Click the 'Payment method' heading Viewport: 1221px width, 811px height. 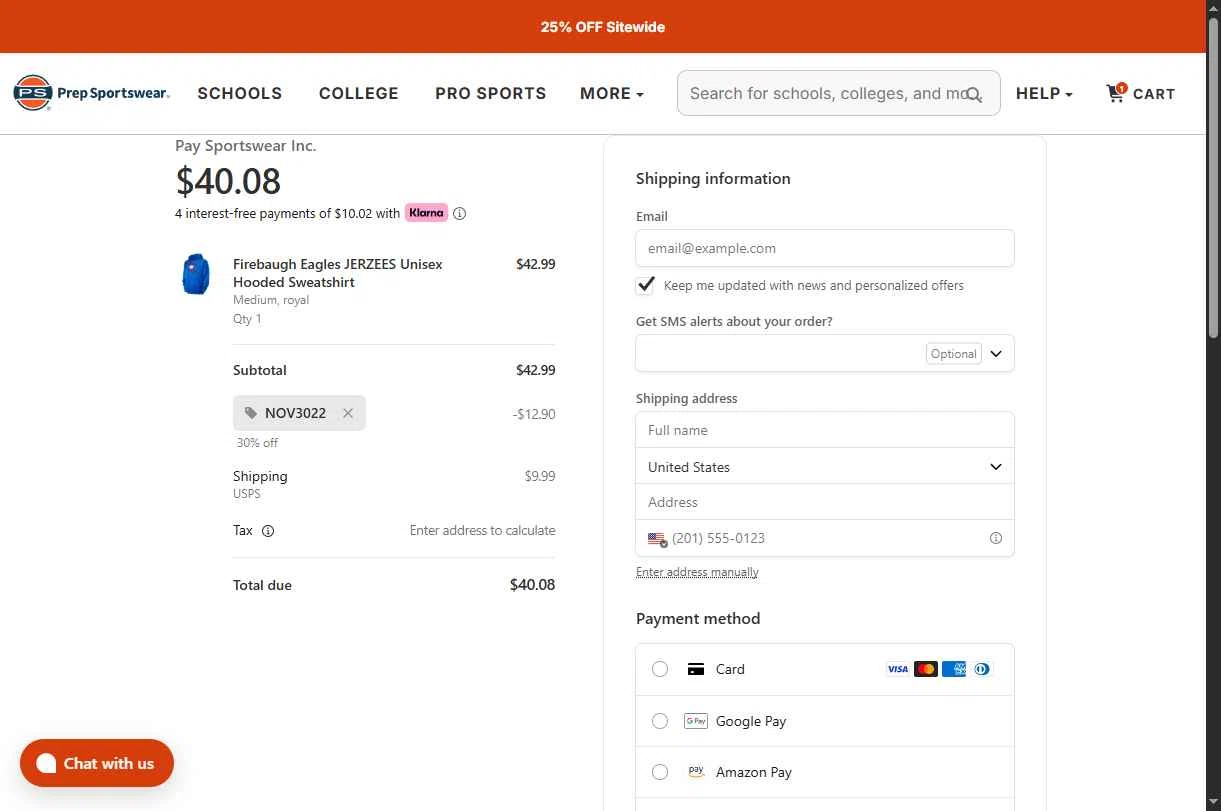pyautogui.click(x=698, y=619)
